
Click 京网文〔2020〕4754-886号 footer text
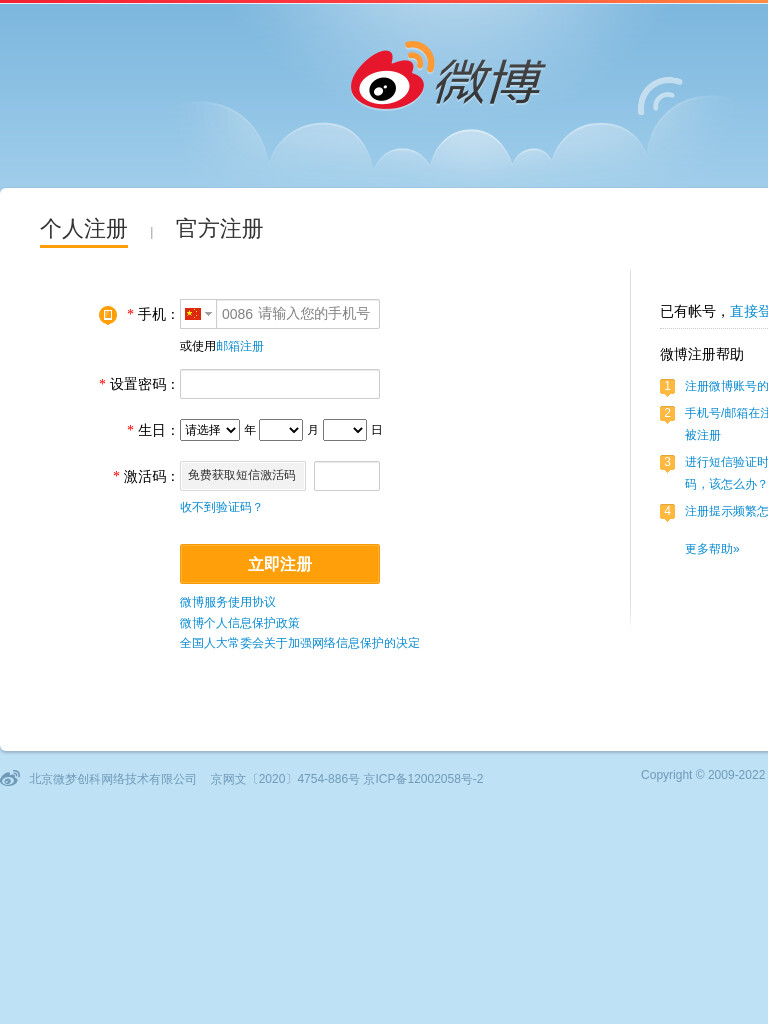click(x=285, y=779)
